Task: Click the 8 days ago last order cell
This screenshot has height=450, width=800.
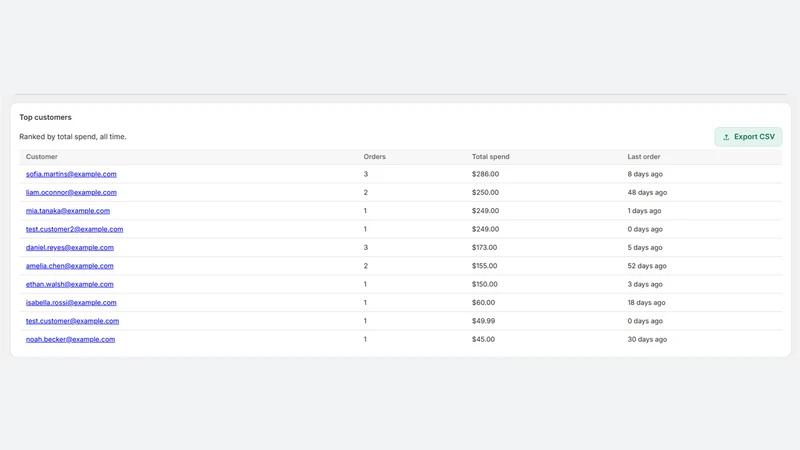Action: (x=645, y=174)
